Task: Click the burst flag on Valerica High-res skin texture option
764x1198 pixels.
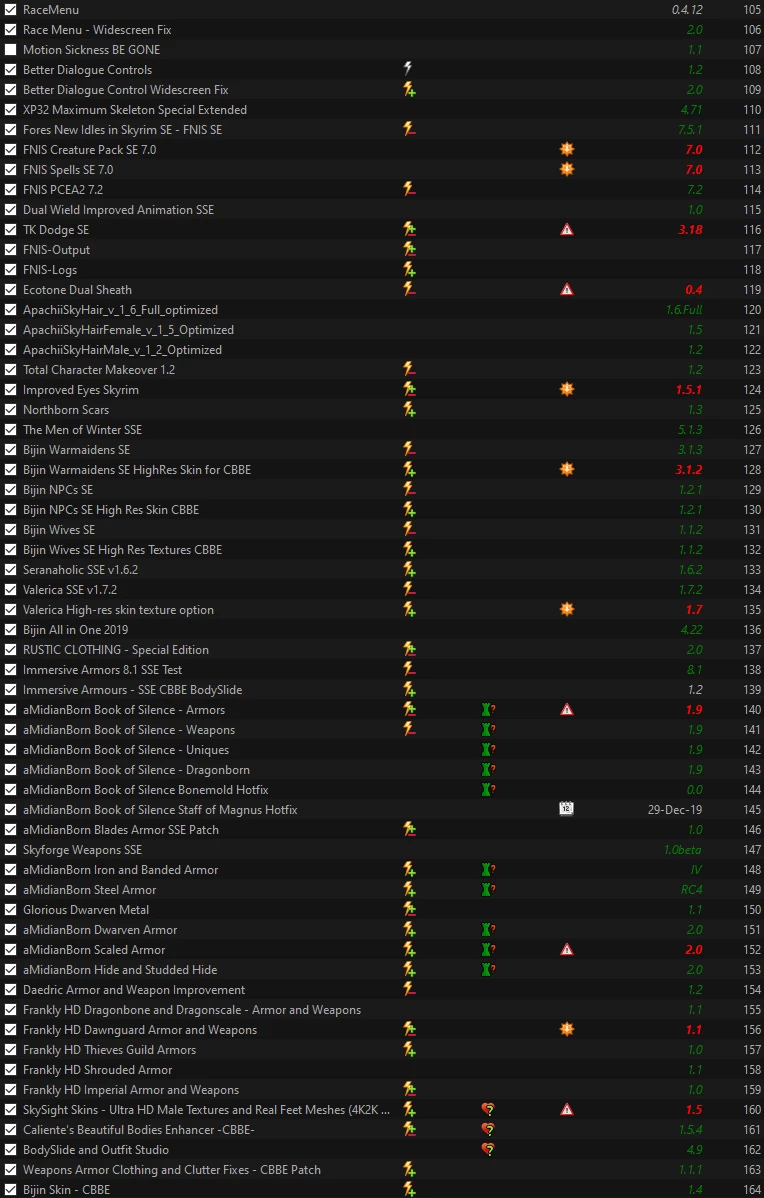Action: tap(566, 609)
